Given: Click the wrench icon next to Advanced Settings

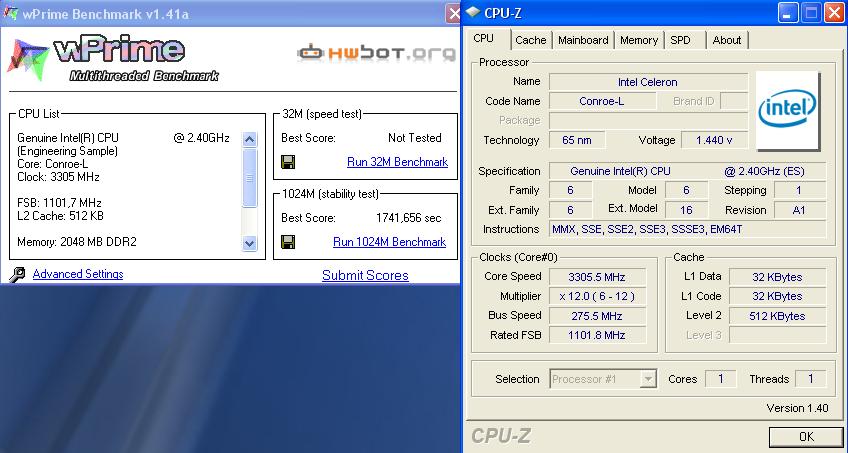Looking at the screenshot, I should (x=17, y=275).
